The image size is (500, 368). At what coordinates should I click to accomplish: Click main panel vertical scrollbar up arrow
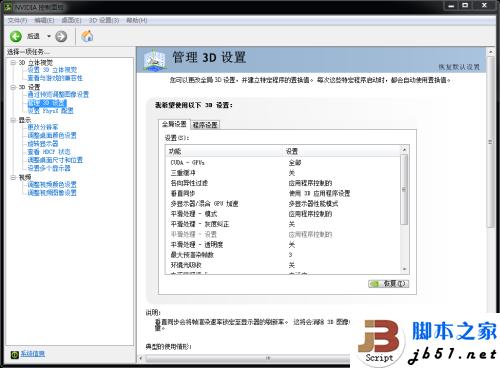(x=490, y=52)
